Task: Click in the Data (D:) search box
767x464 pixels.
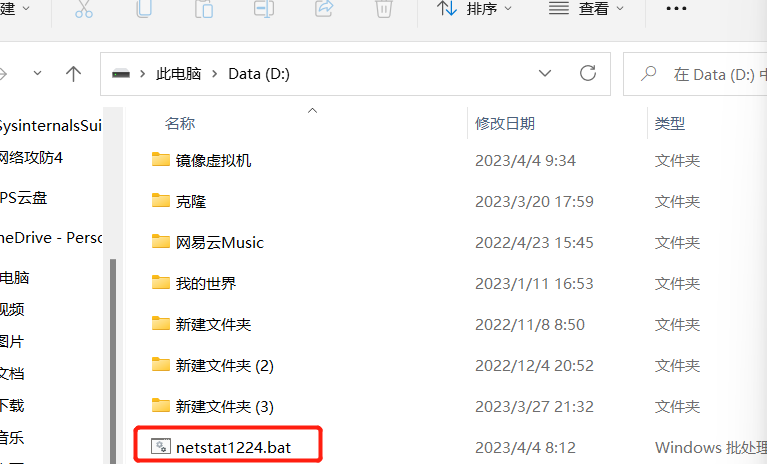Action: point(695,74)
